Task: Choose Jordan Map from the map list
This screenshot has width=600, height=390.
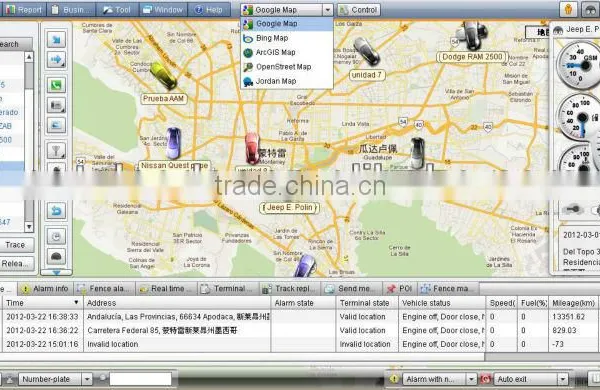Action: point(287,81)
